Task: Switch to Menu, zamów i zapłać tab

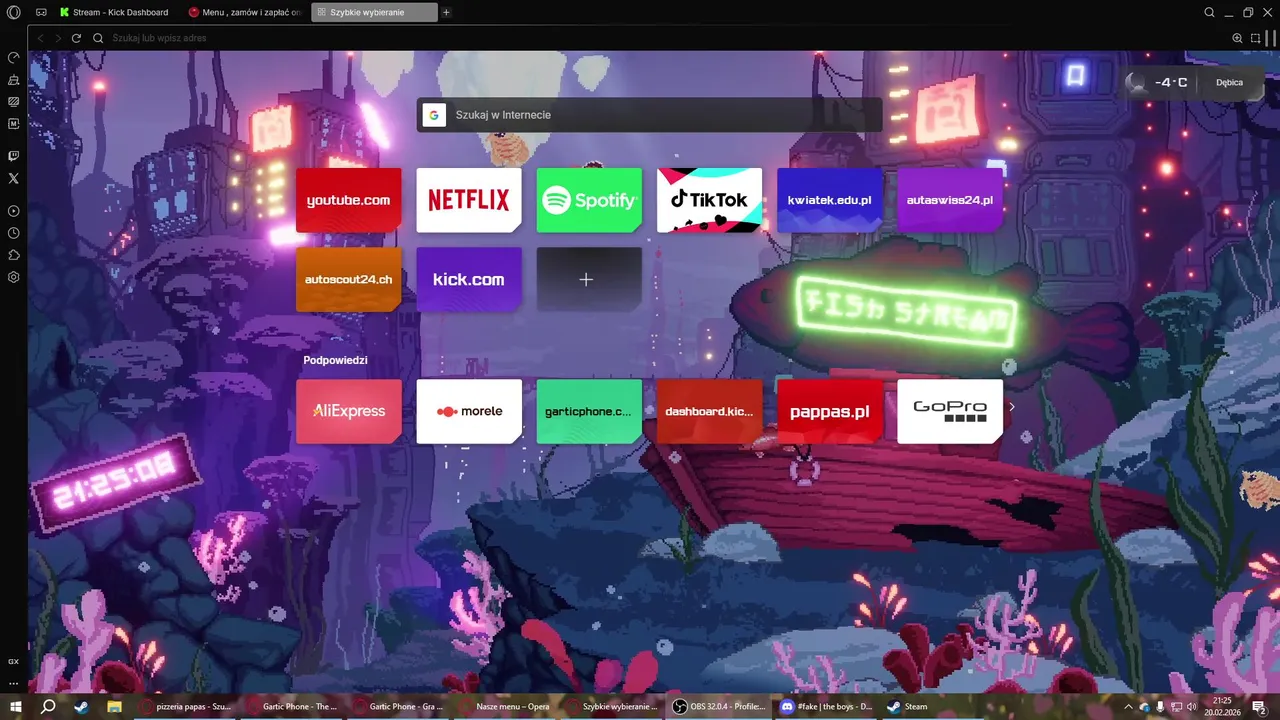Action: pos(245,12)
